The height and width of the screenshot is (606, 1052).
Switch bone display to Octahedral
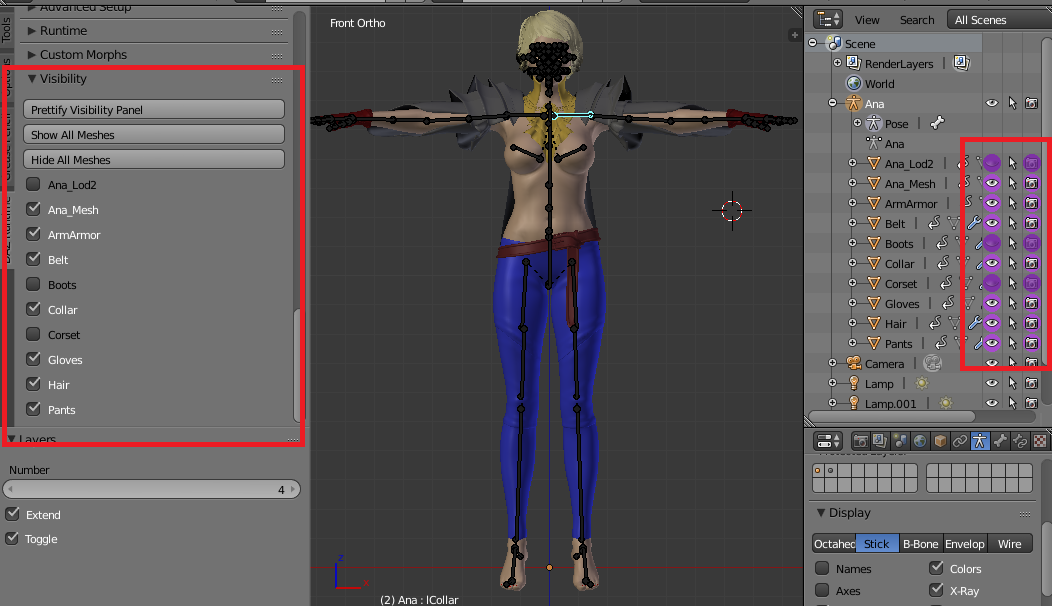click(834, 544)
